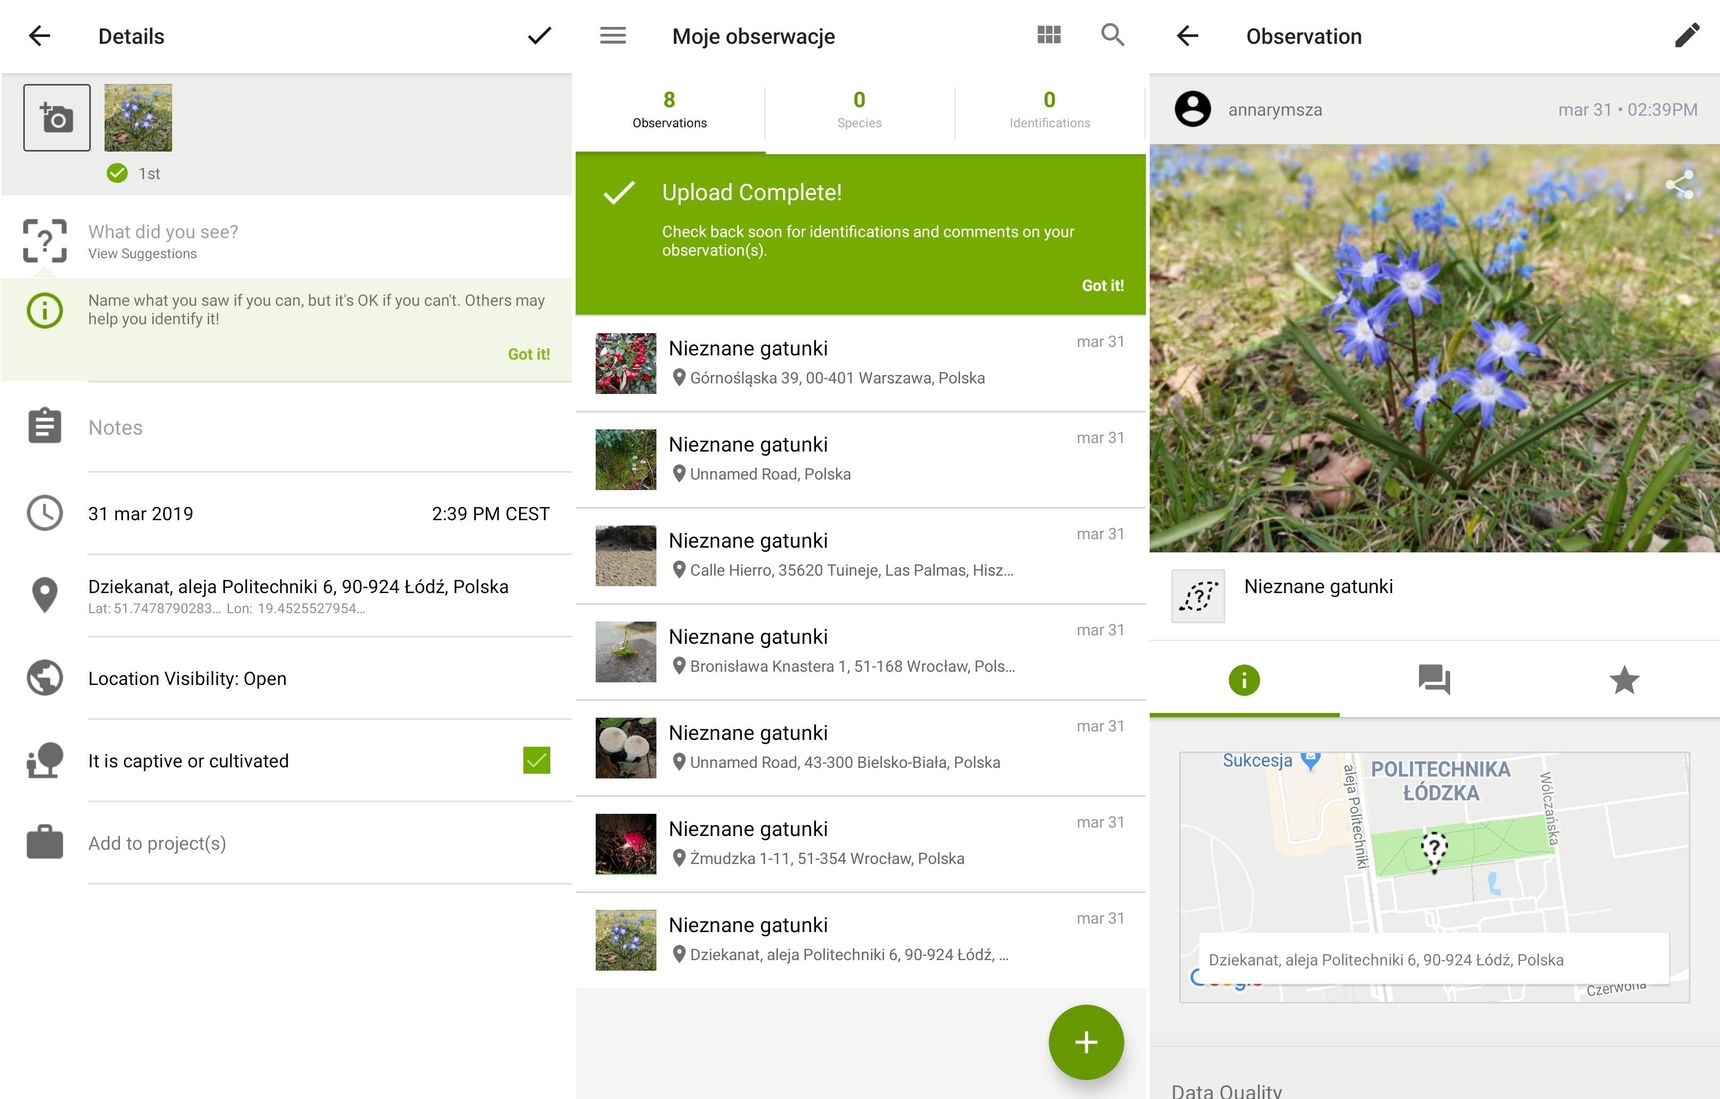Add new observation with plus button
This screenshot has width=1720, height=1099.
(x=1086, y=1042)
